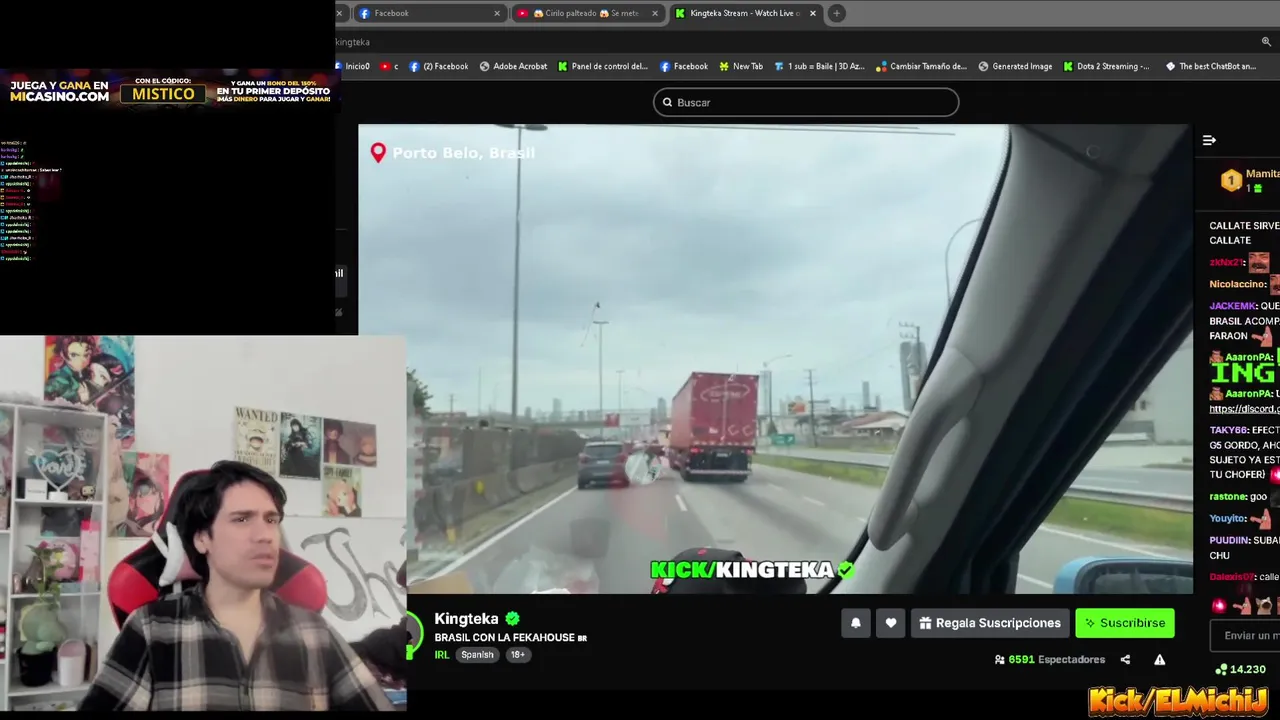Share the stream with share icon
The width and height of the screenshot is (1280, 720).
click(x=1125, y=659)
